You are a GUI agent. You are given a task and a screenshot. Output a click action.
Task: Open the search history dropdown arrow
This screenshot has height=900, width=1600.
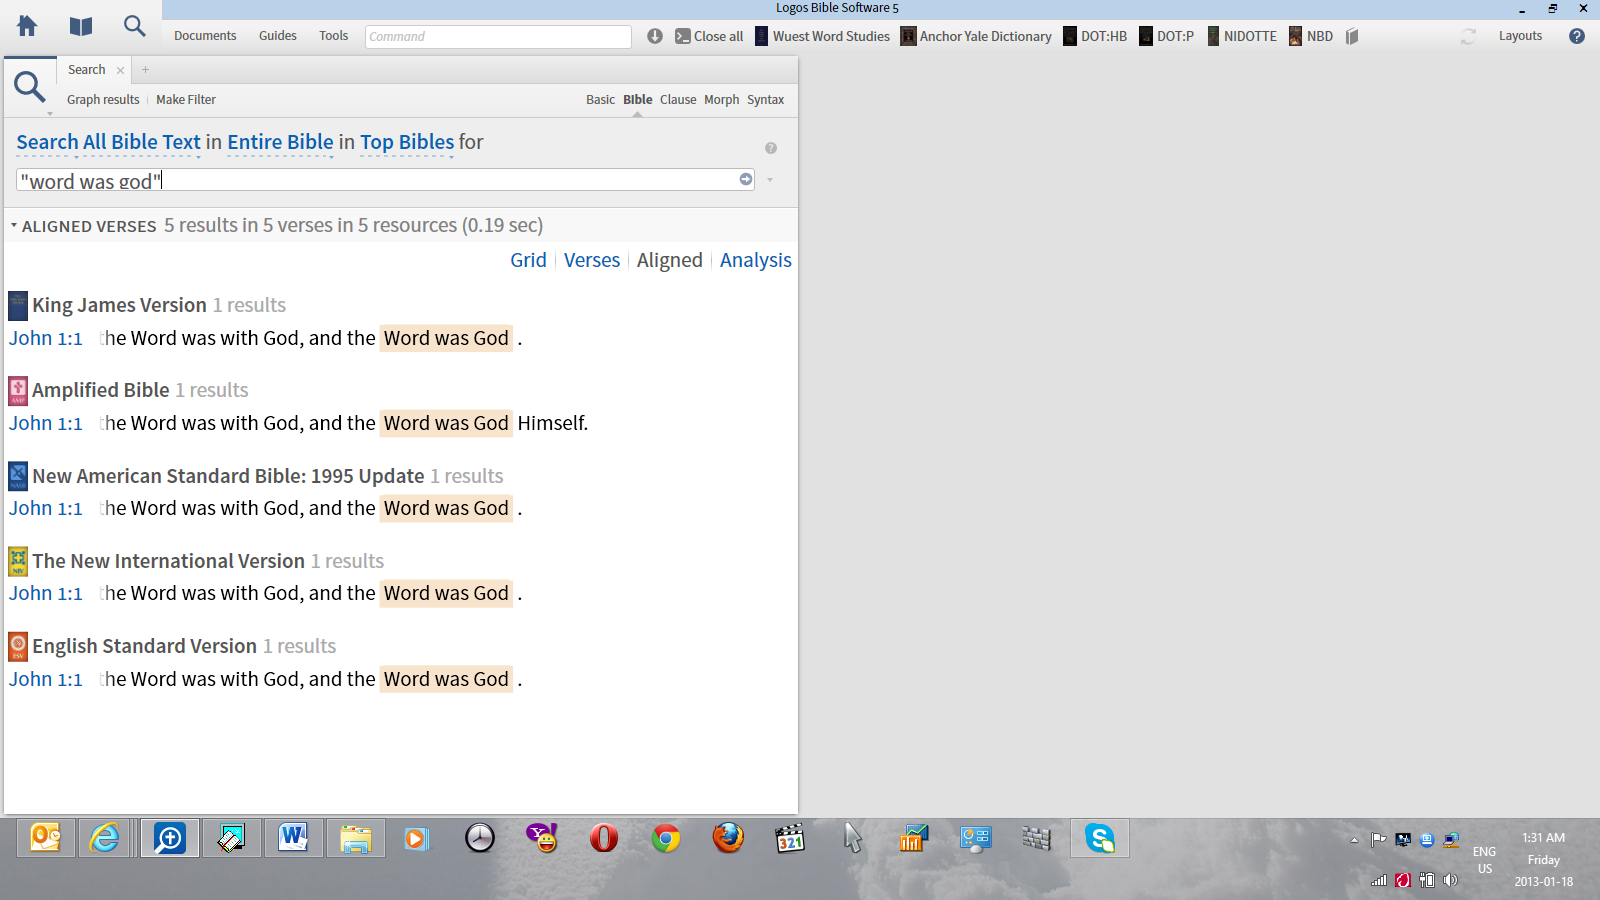point(770,180)
